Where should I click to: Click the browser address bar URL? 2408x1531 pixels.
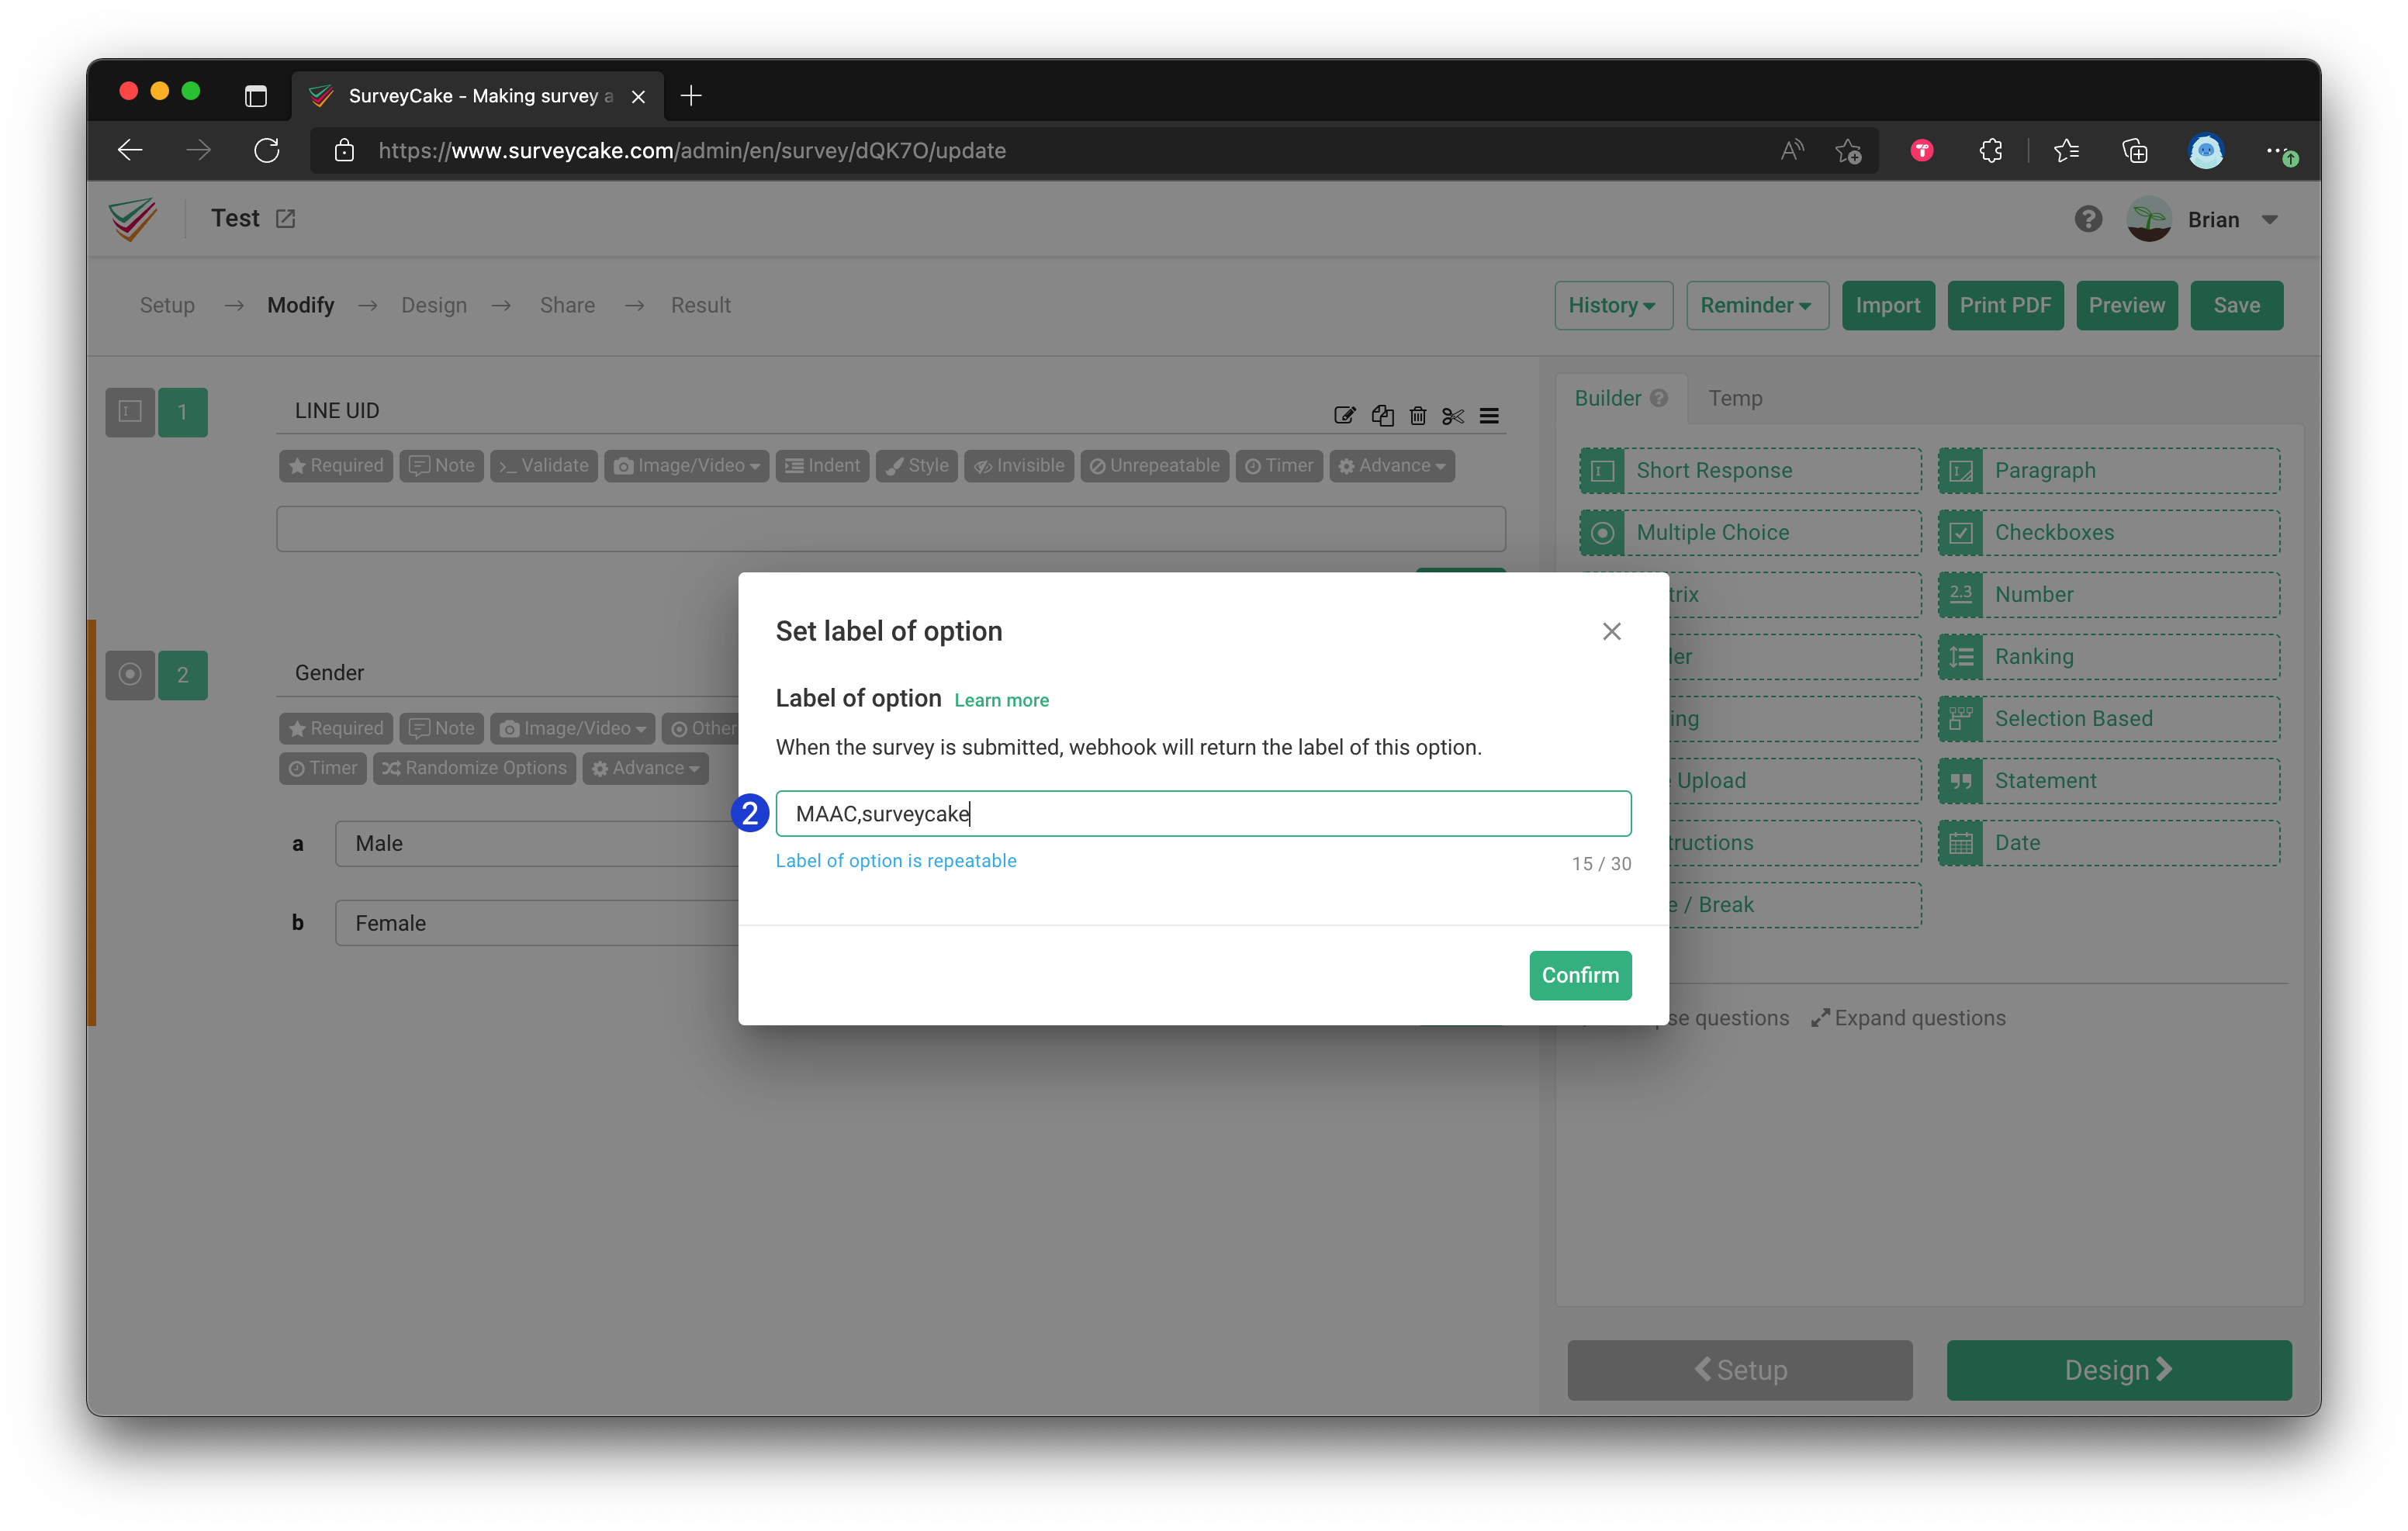coord(692,151)
